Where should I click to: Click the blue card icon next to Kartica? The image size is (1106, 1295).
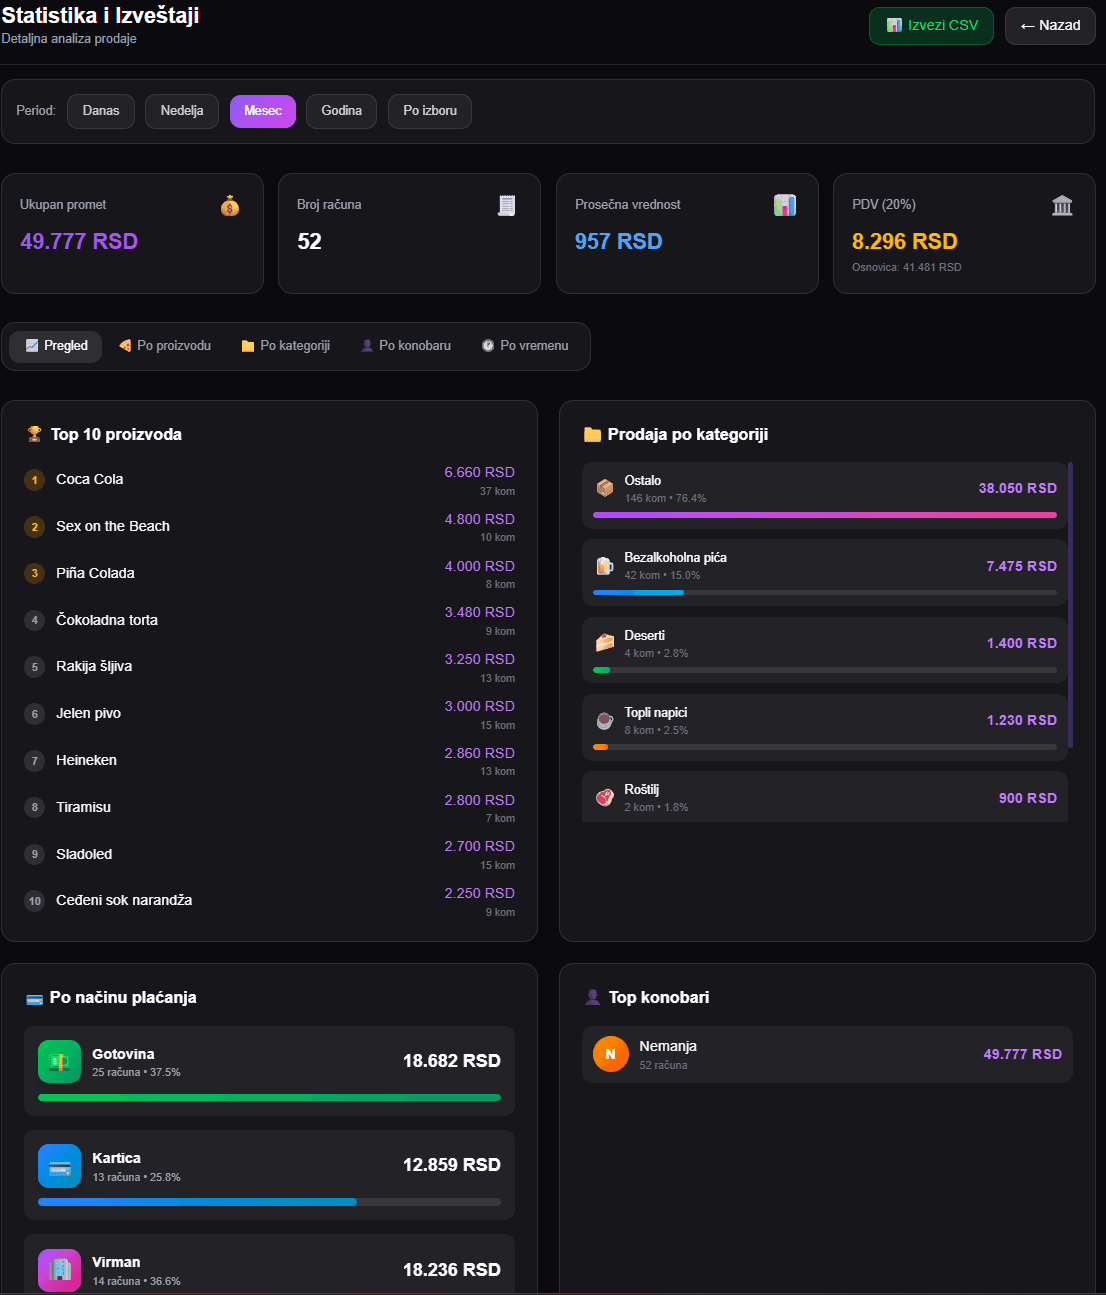tap(59, 1166)
